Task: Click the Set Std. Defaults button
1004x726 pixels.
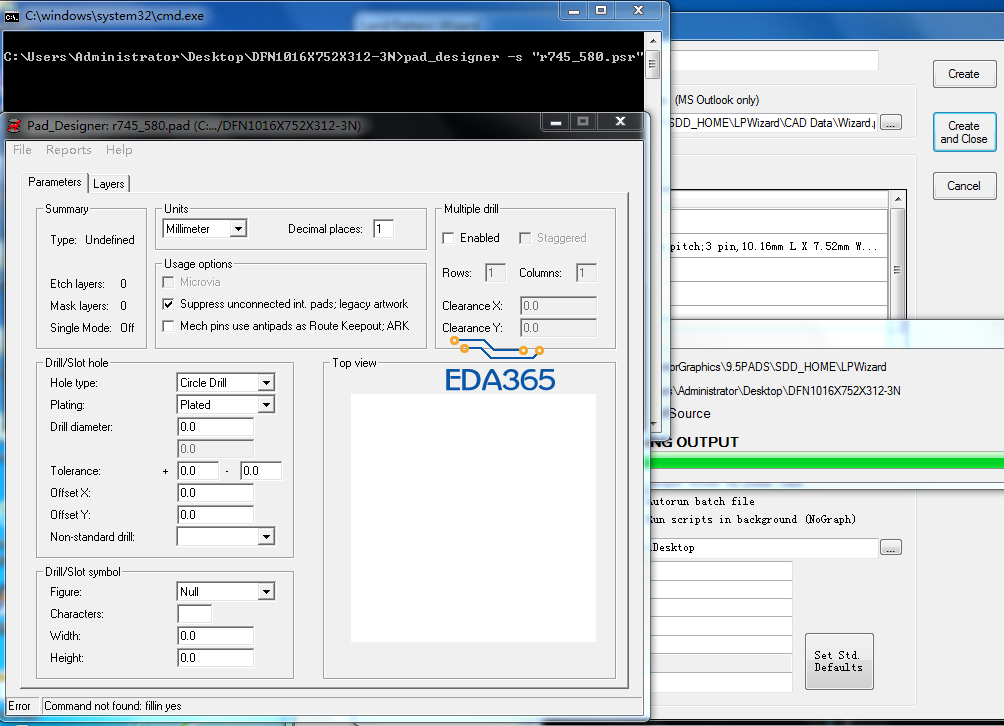Action: 839,661
